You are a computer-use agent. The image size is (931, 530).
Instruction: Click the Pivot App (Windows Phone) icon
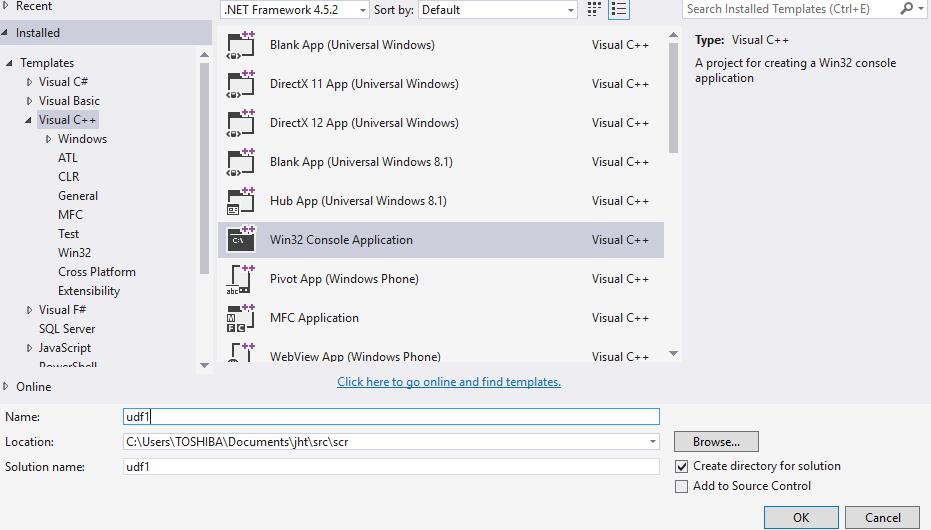[240, 280]
